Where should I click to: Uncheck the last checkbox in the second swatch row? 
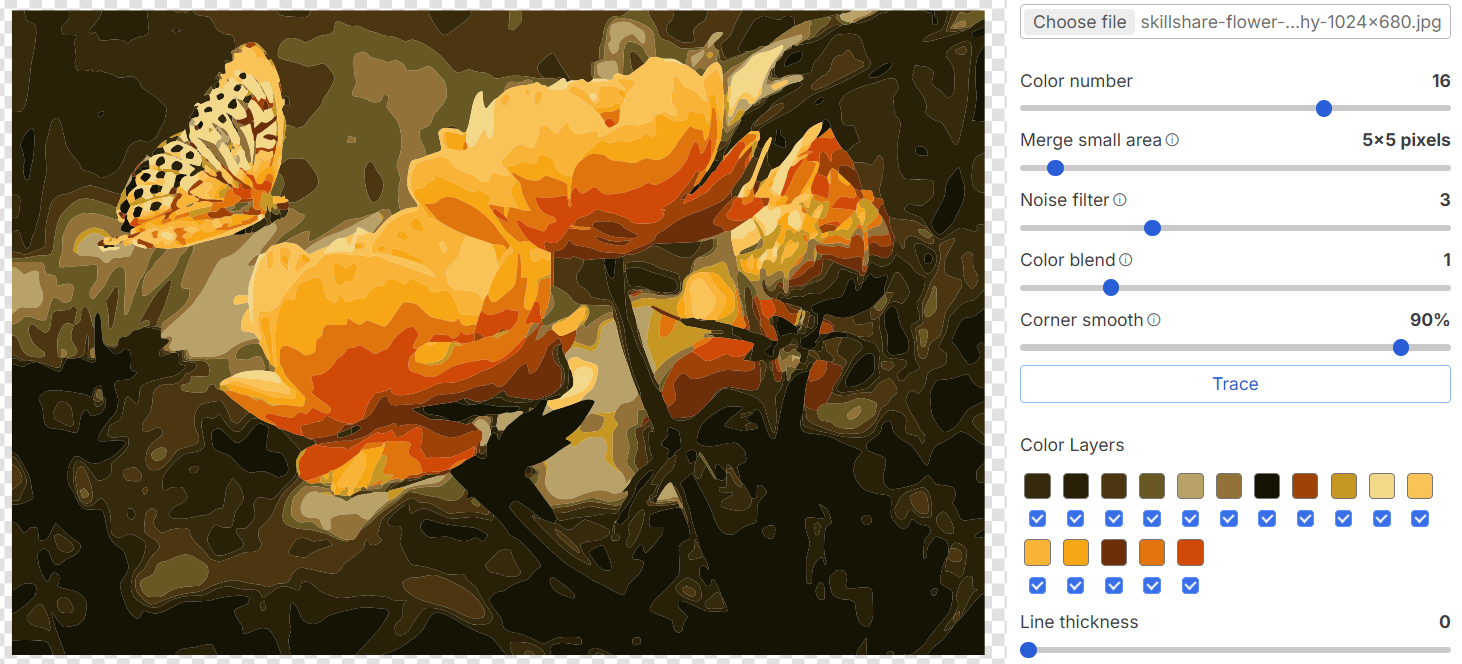[x=1190, y=585]
